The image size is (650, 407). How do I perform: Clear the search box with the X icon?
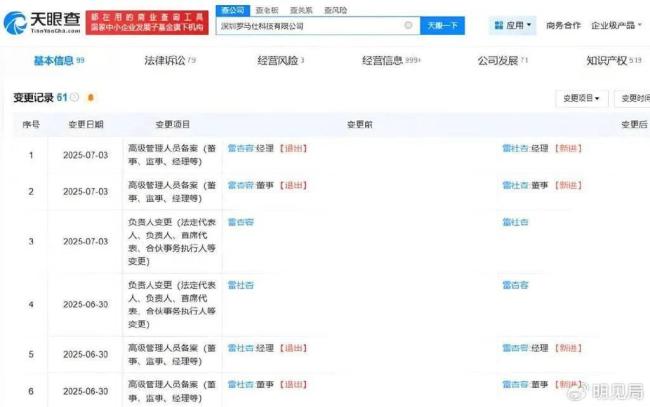[408, 25]
